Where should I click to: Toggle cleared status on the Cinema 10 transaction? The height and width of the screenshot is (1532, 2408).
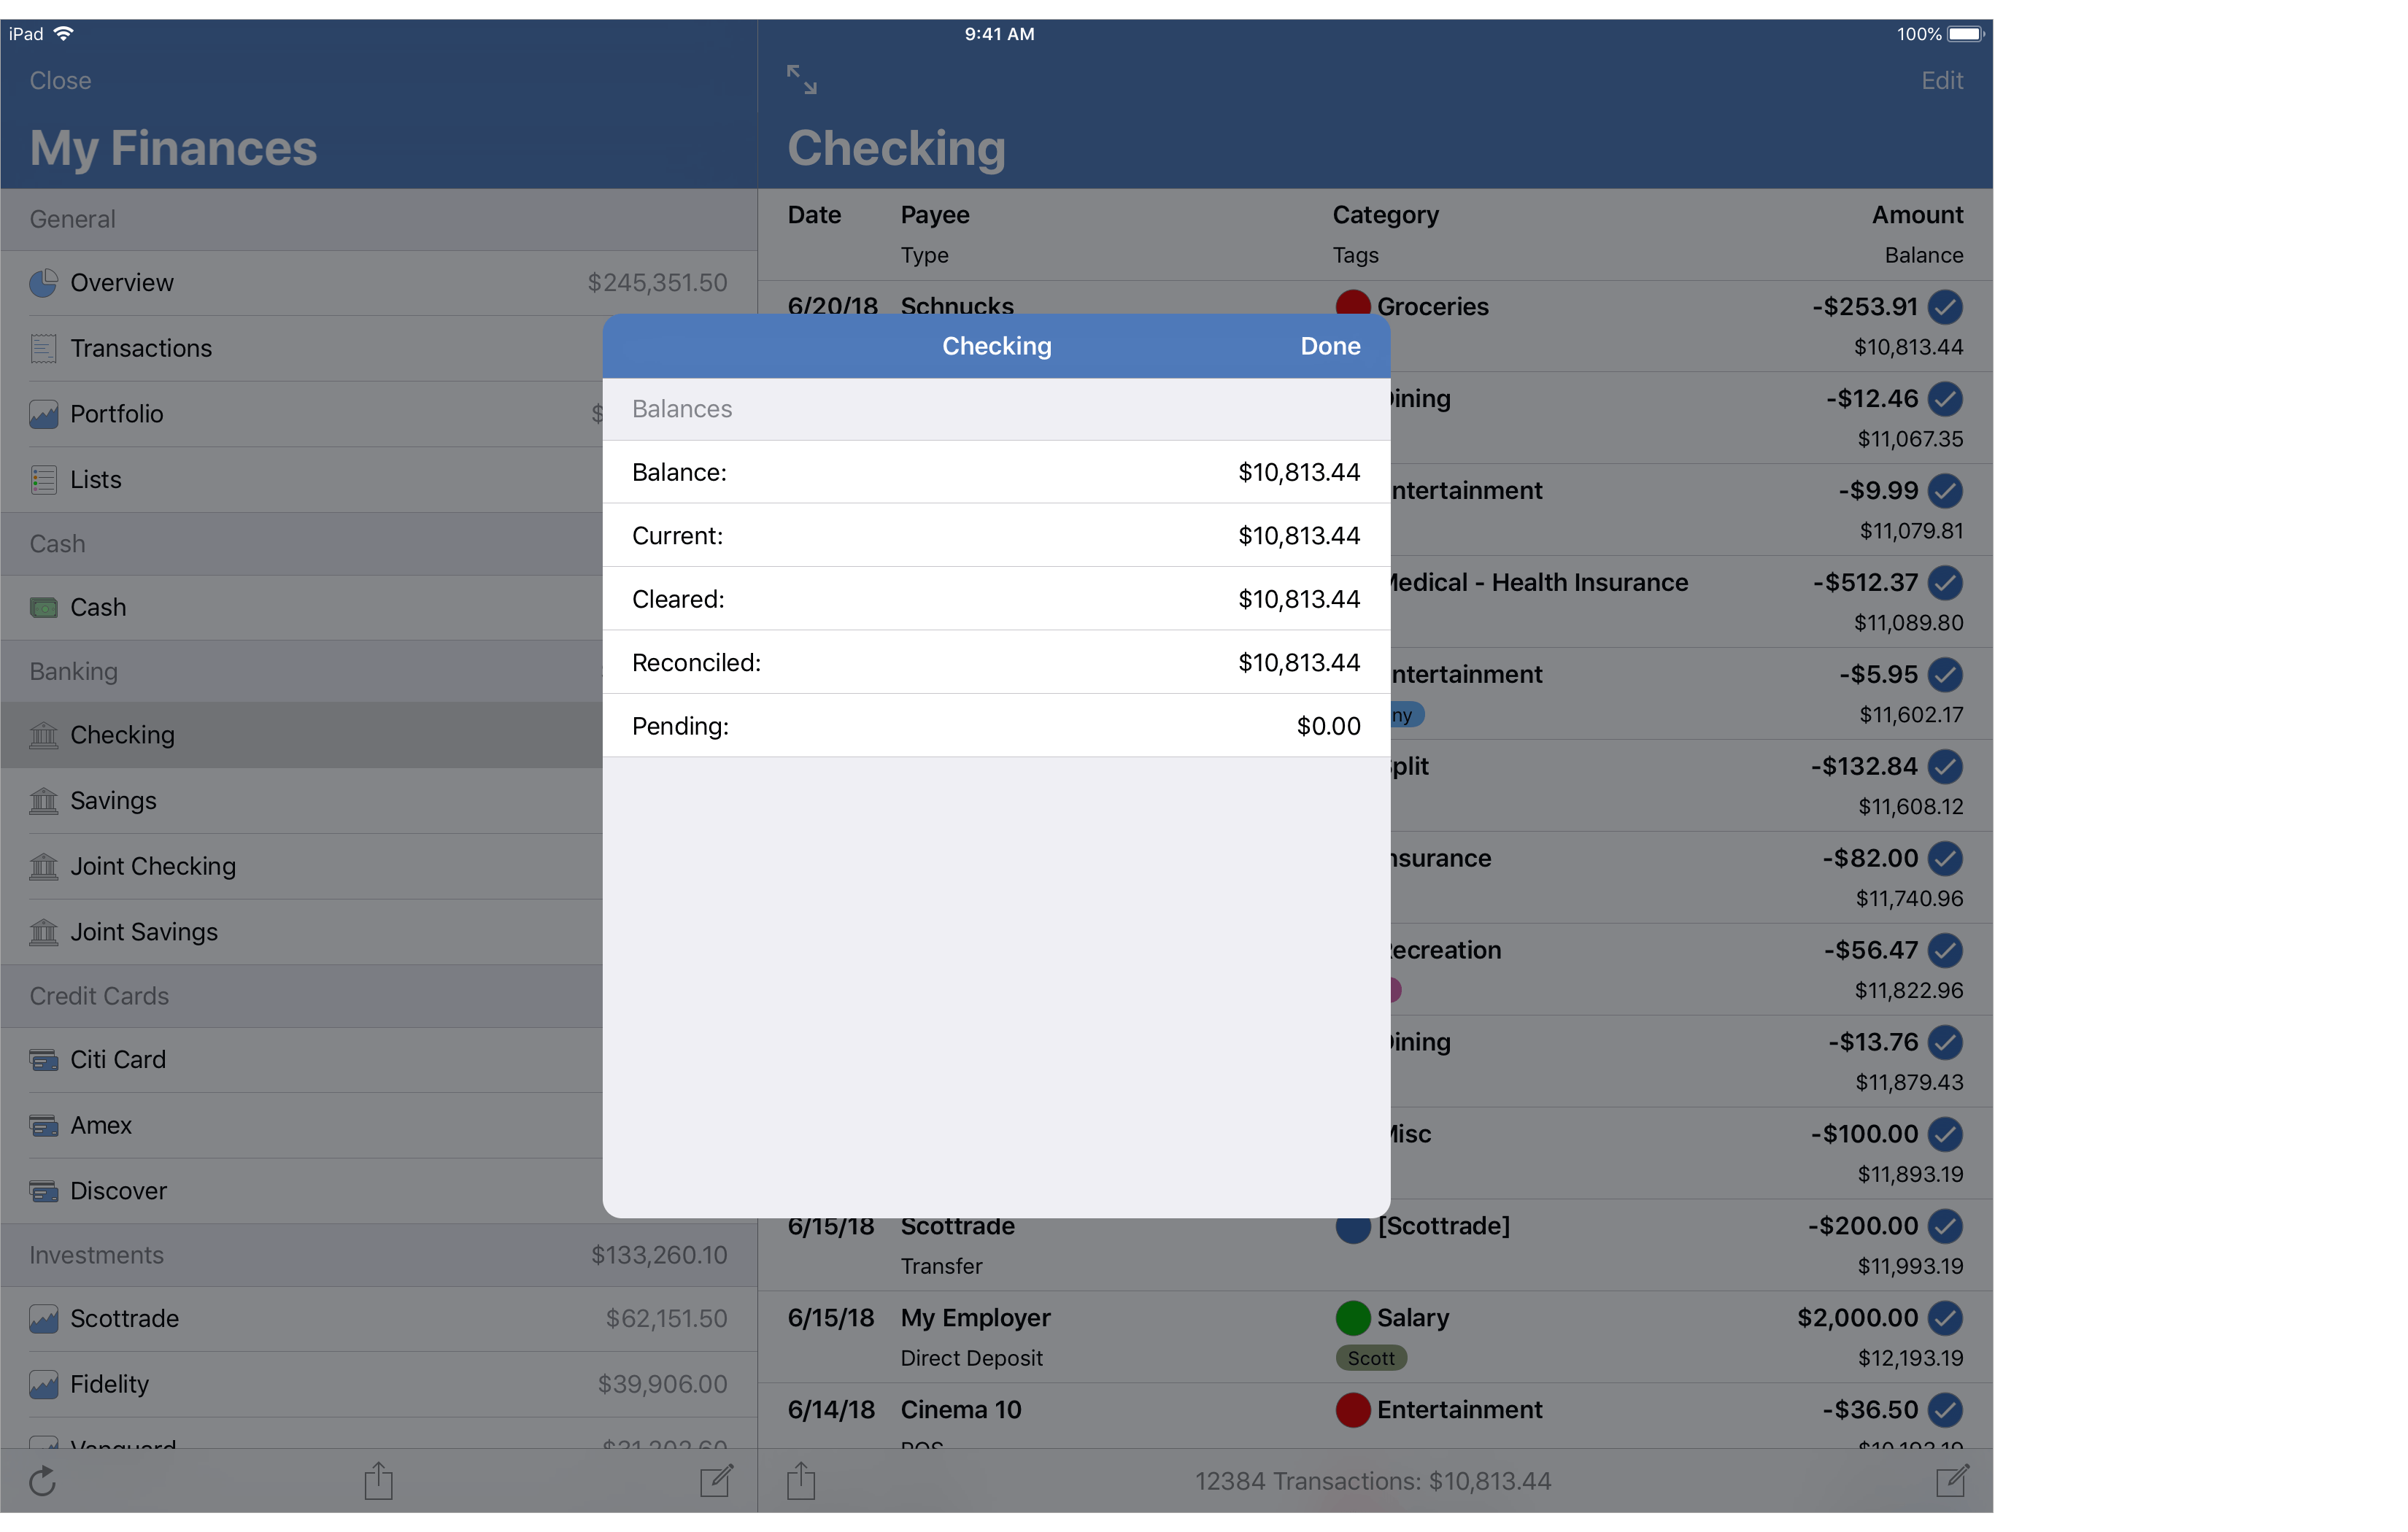1946,1411
